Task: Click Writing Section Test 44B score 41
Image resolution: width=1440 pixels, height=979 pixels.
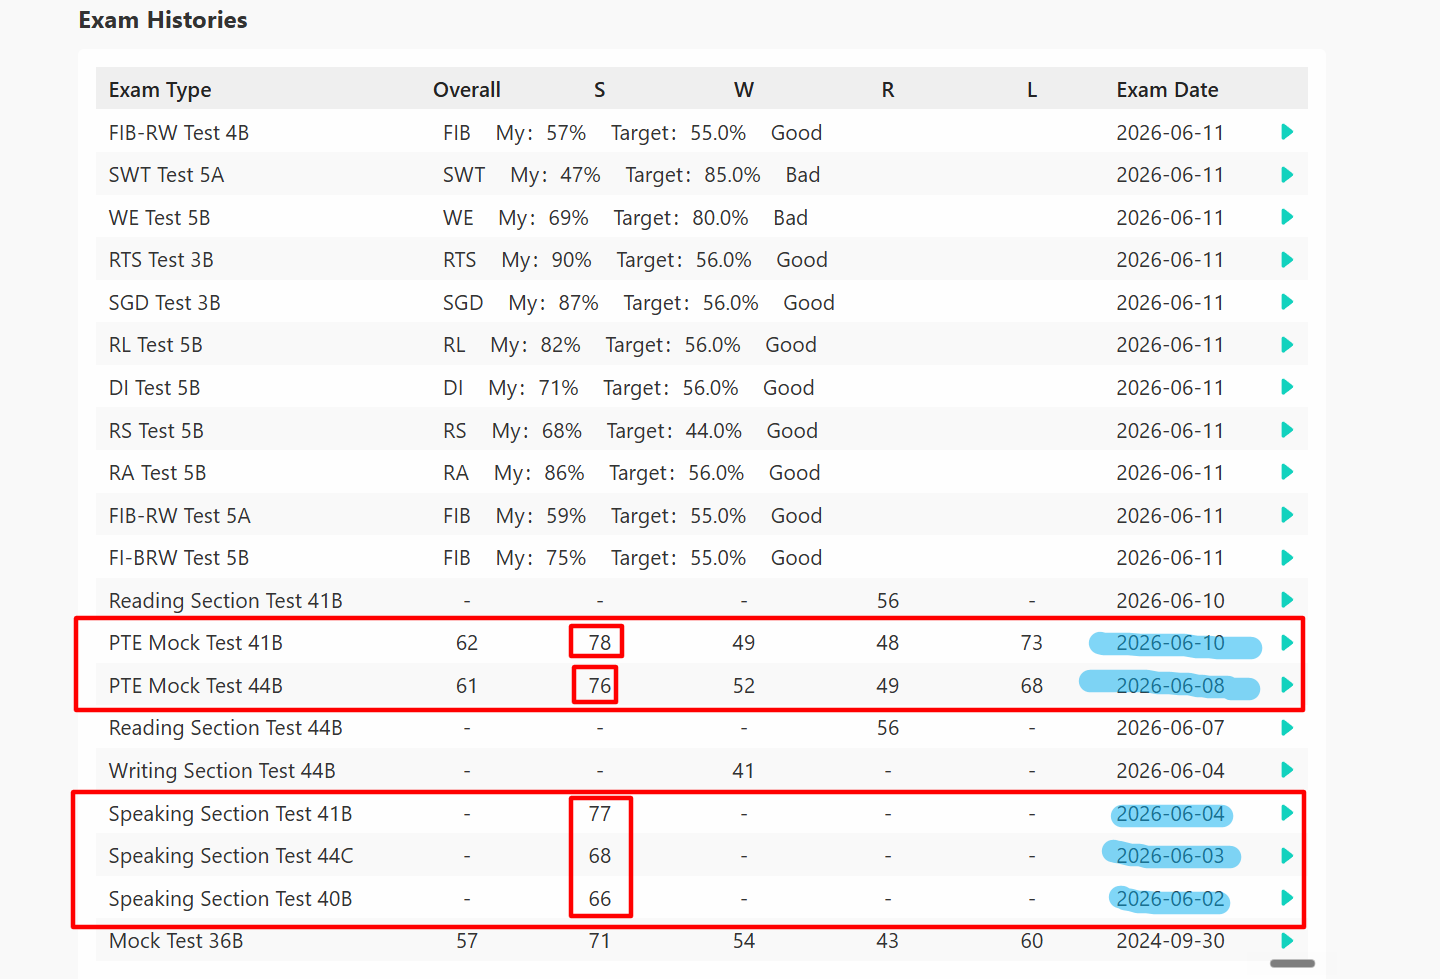Action: [x=743, y=771]
